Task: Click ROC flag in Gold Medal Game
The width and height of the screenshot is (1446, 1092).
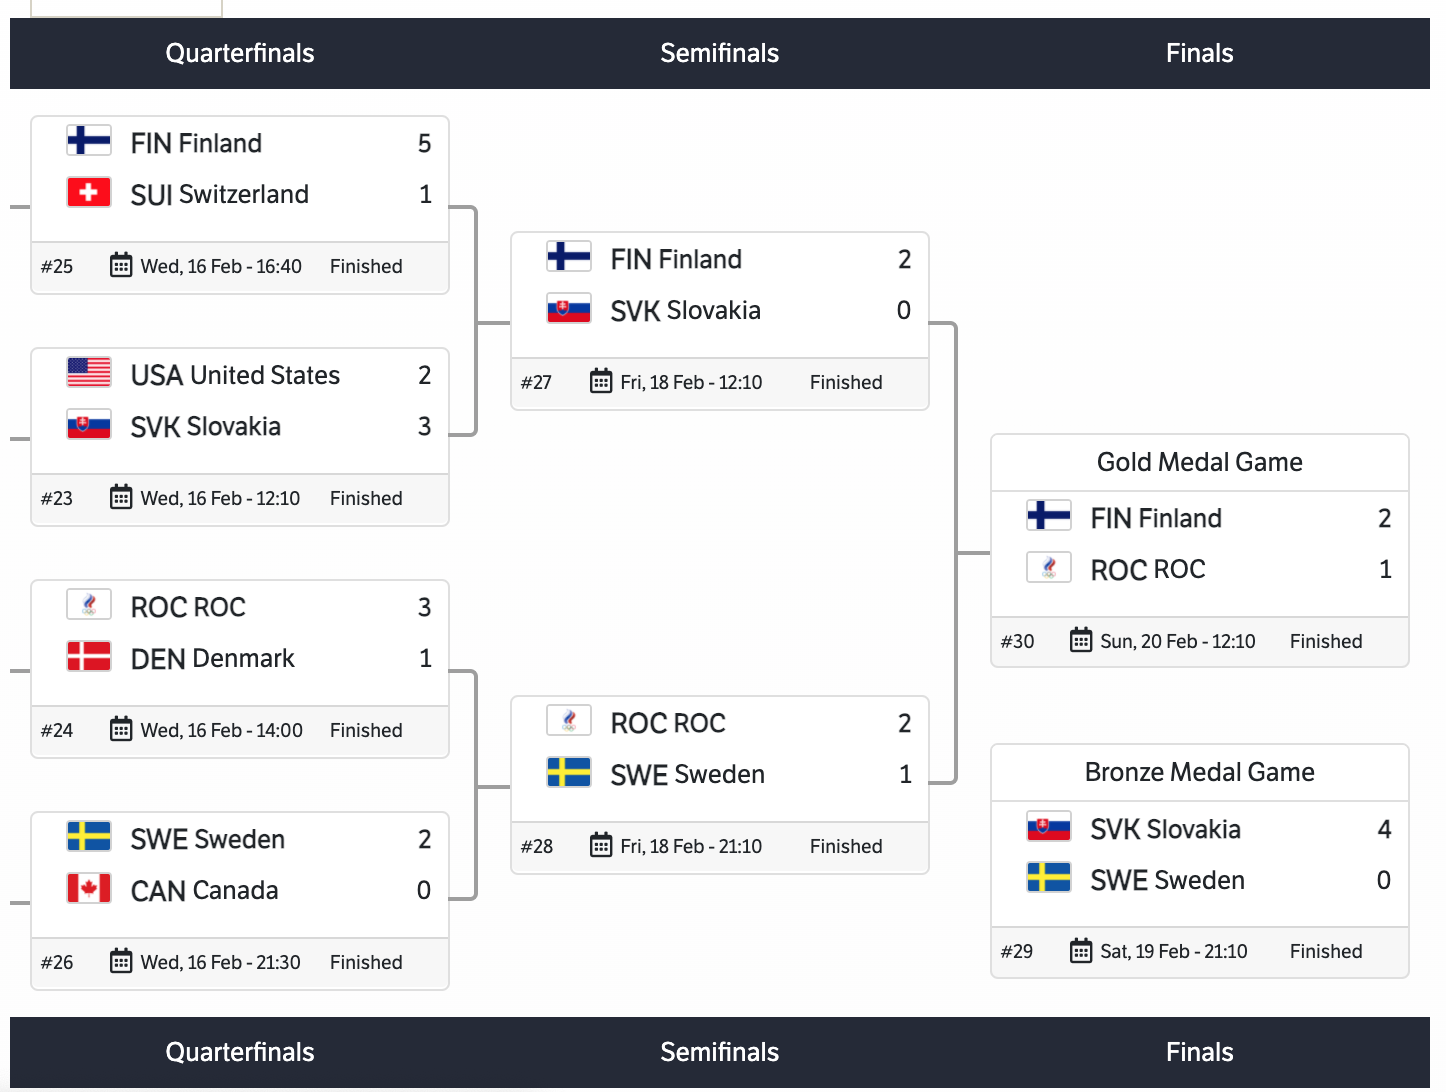Action: tap(1049, 568)
